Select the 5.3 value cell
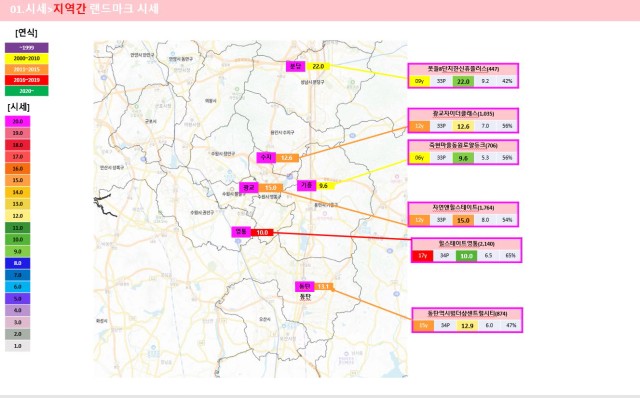Screen dimensions: 640x398 (x=485, y=158)
